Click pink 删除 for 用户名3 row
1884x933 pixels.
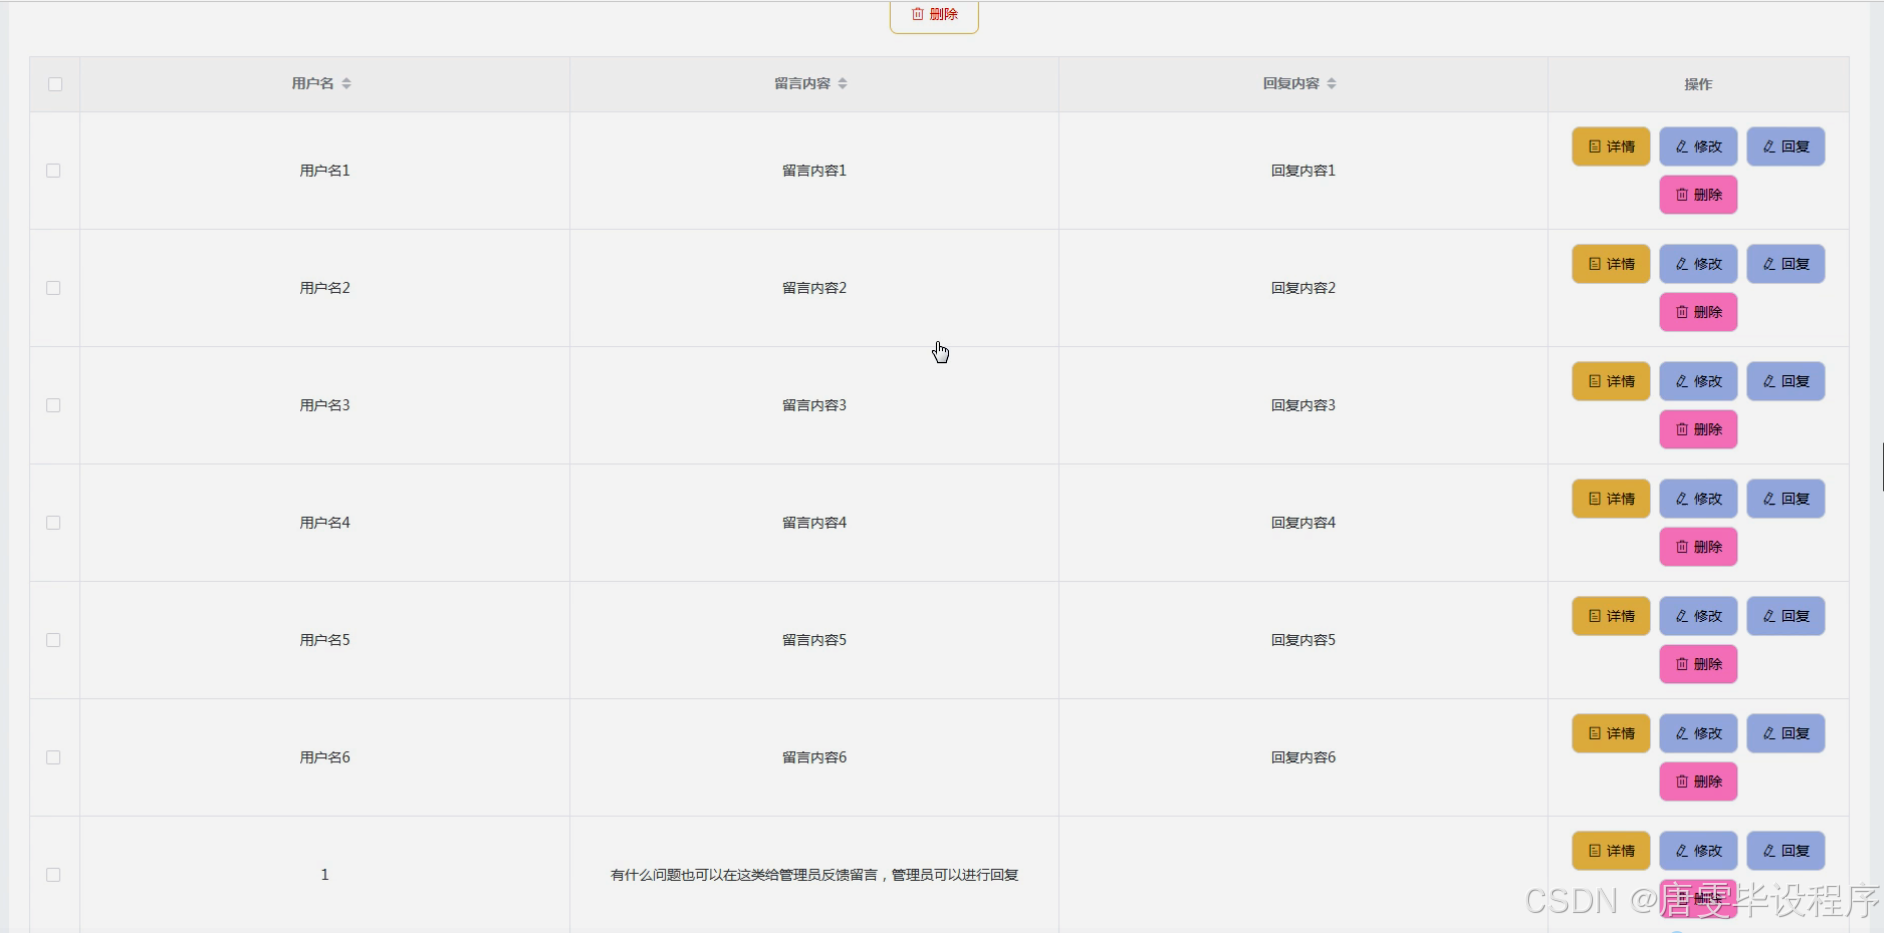pos(1698,429)
